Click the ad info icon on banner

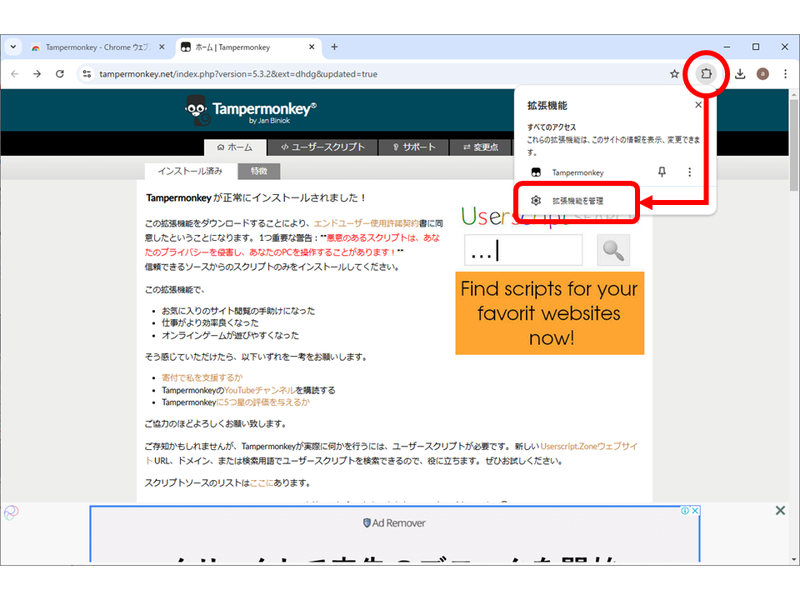coord(685,511)
